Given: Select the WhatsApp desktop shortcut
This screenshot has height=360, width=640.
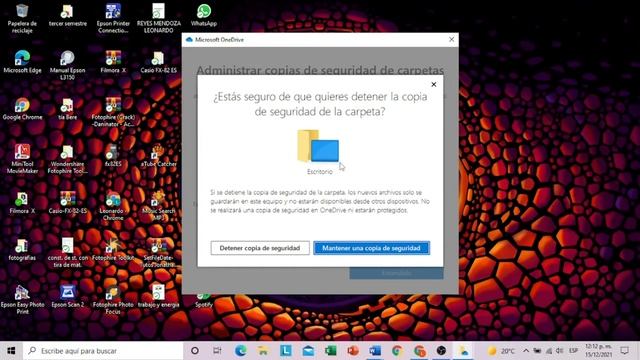Looking at the screenshot, I should (x=204, y=16).
